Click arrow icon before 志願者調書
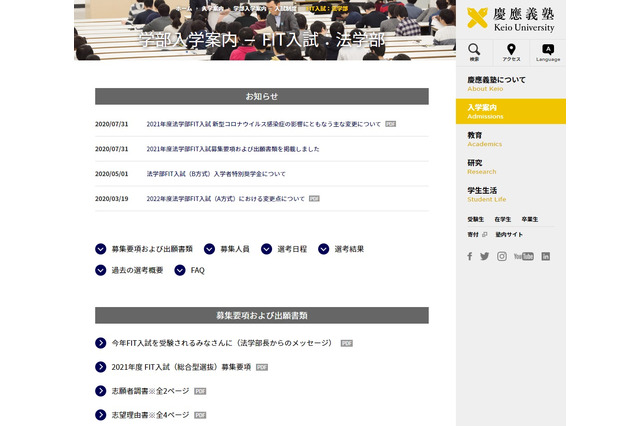 click(x=100, y=391)
